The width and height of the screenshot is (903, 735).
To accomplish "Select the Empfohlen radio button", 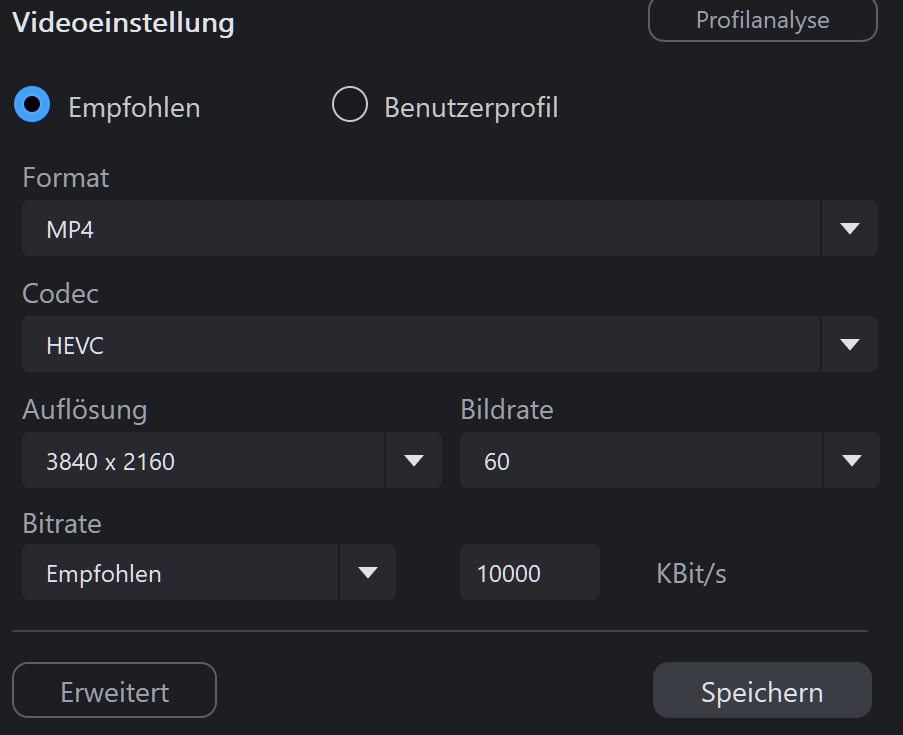I will [x=32, y=105].
